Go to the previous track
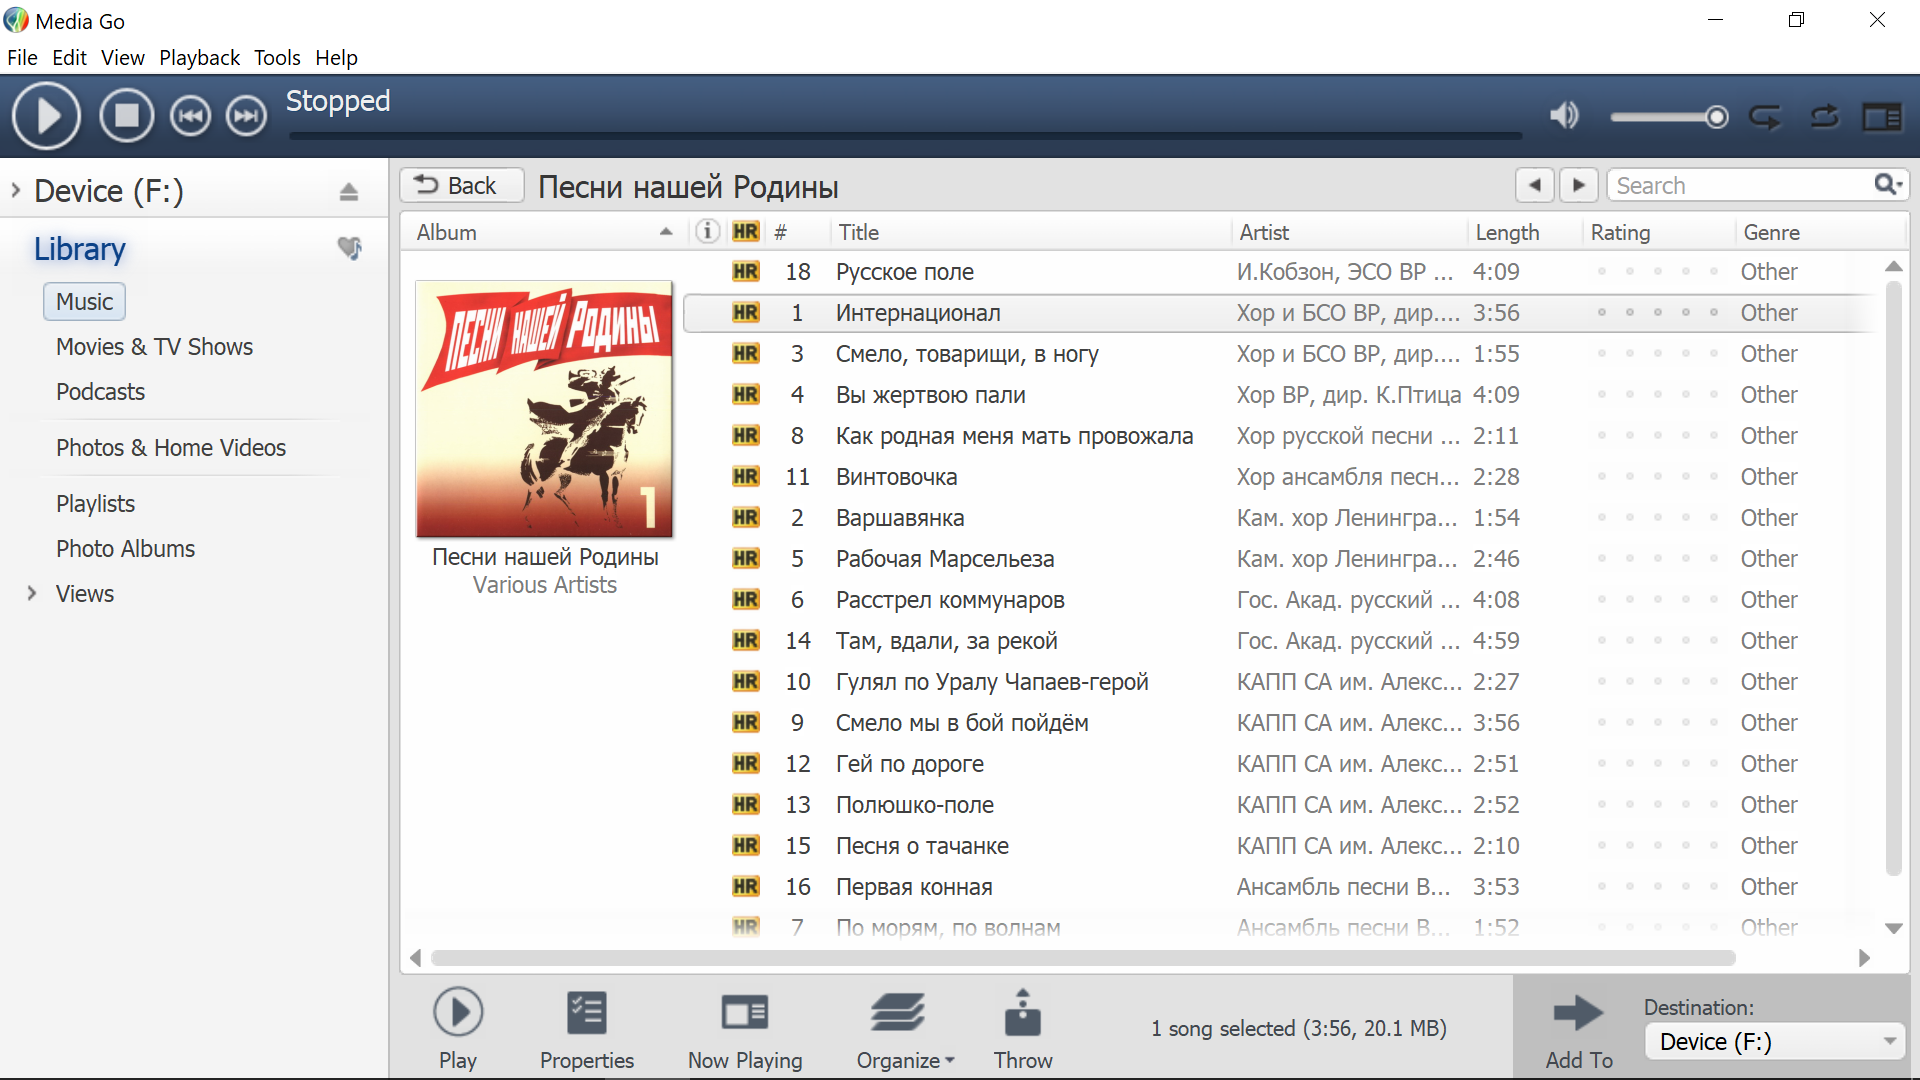 click(190, 117)
